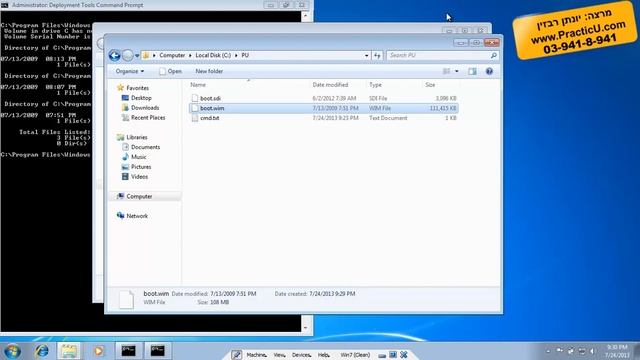The image size is (640, 360).
Task: Click pin icon on VirtualBox mini toolbar
Action: [x=236, y=355]
